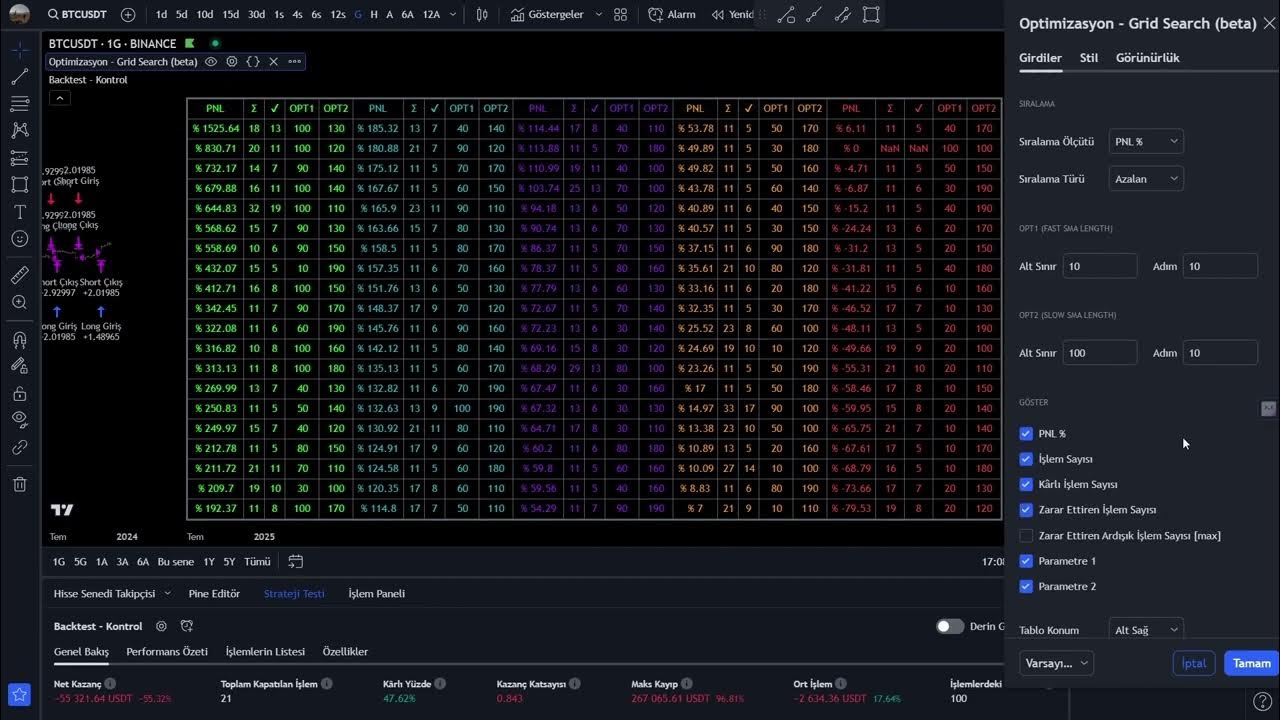This screenshot has width=1280, height=720.
Task: Uncheck the Kârlı İşlem Sayısı checkbox
Action: 1026,484
